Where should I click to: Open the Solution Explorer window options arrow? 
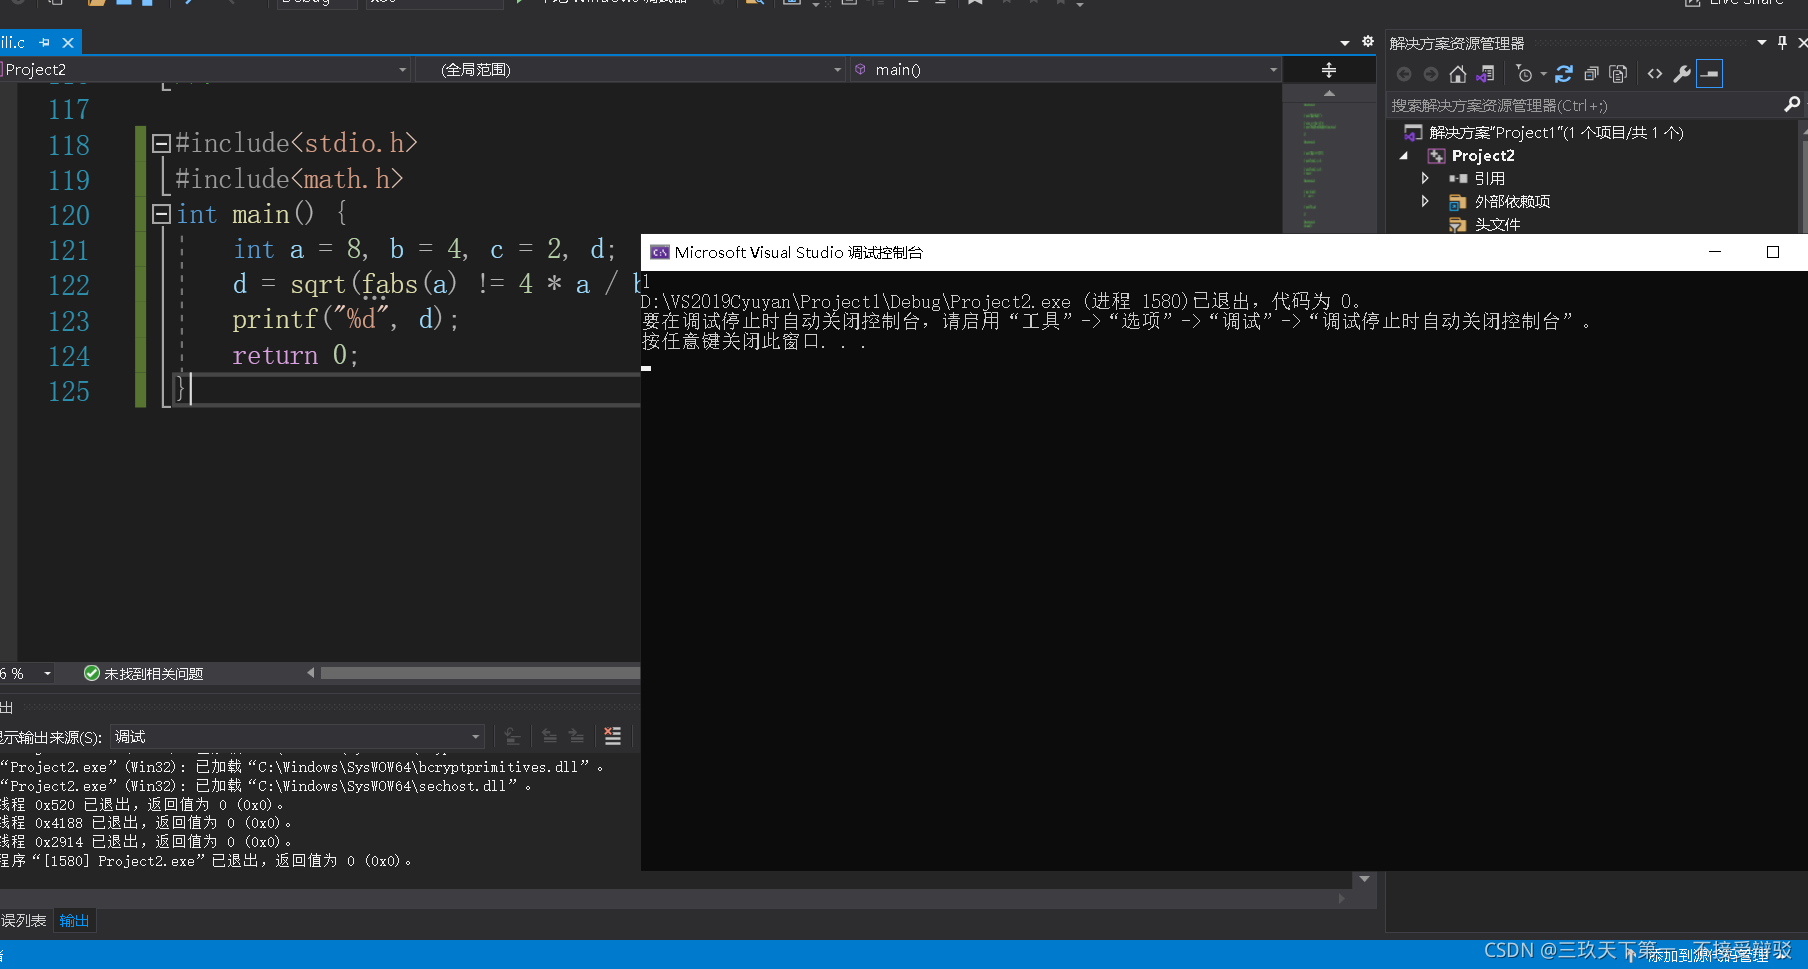pyautogui.click(x=1762, y=42)
